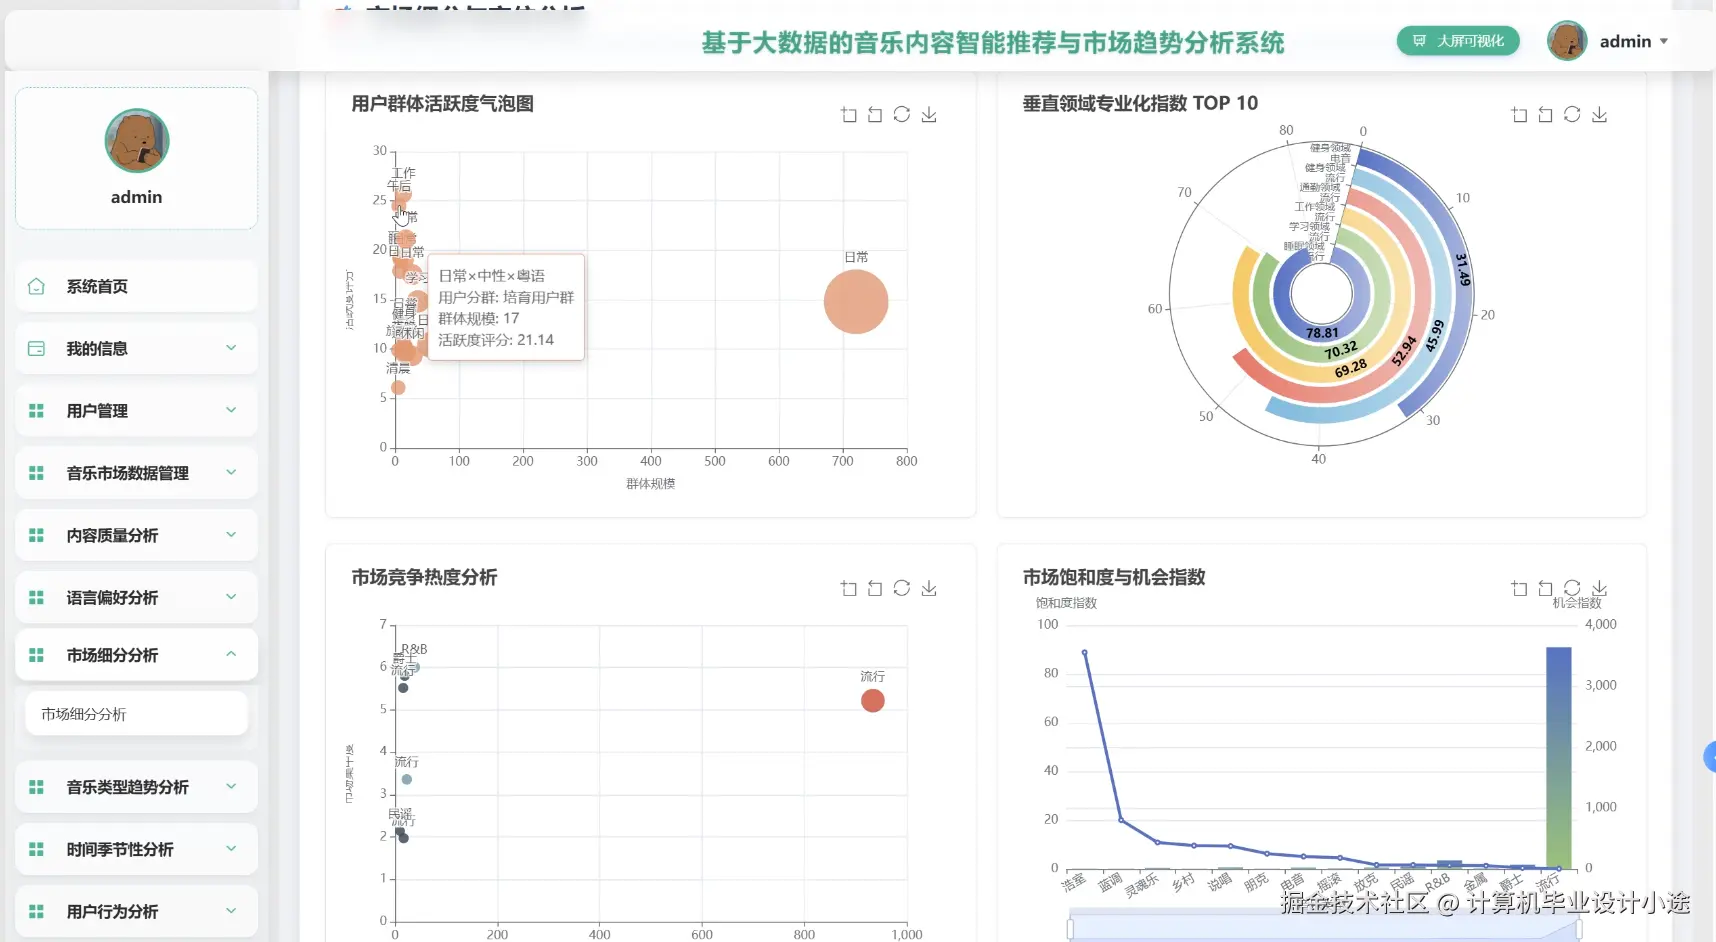This screenshot has height=942, width=1716.
Task: Collapse the 市场细分分析 menu section
Action: pyautogui.click(x=136, y=654)
